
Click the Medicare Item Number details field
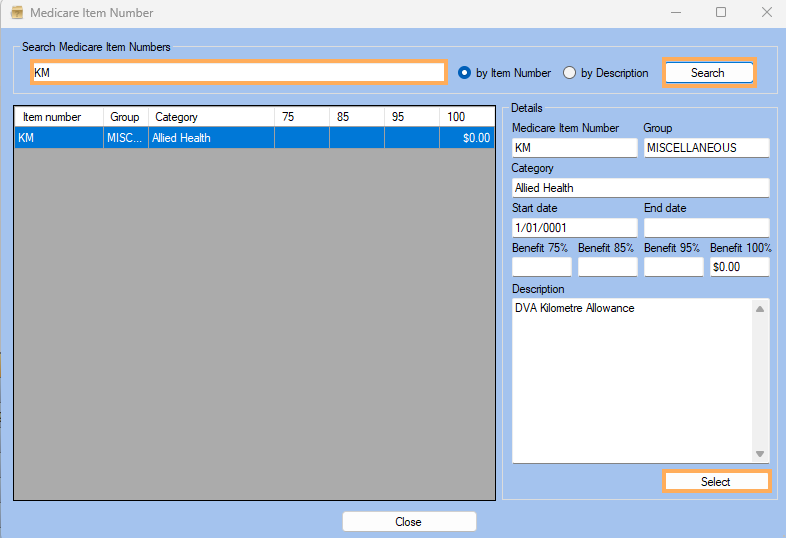pos(574,148)
